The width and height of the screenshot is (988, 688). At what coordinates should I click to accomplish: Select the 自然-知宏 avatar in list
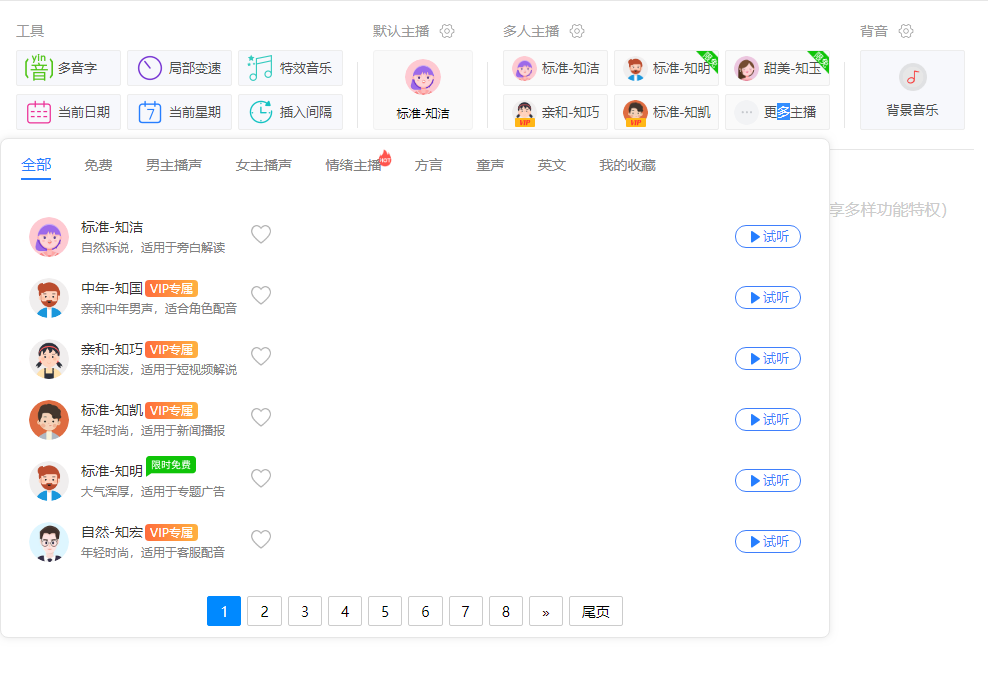click(x=49, y=542)
